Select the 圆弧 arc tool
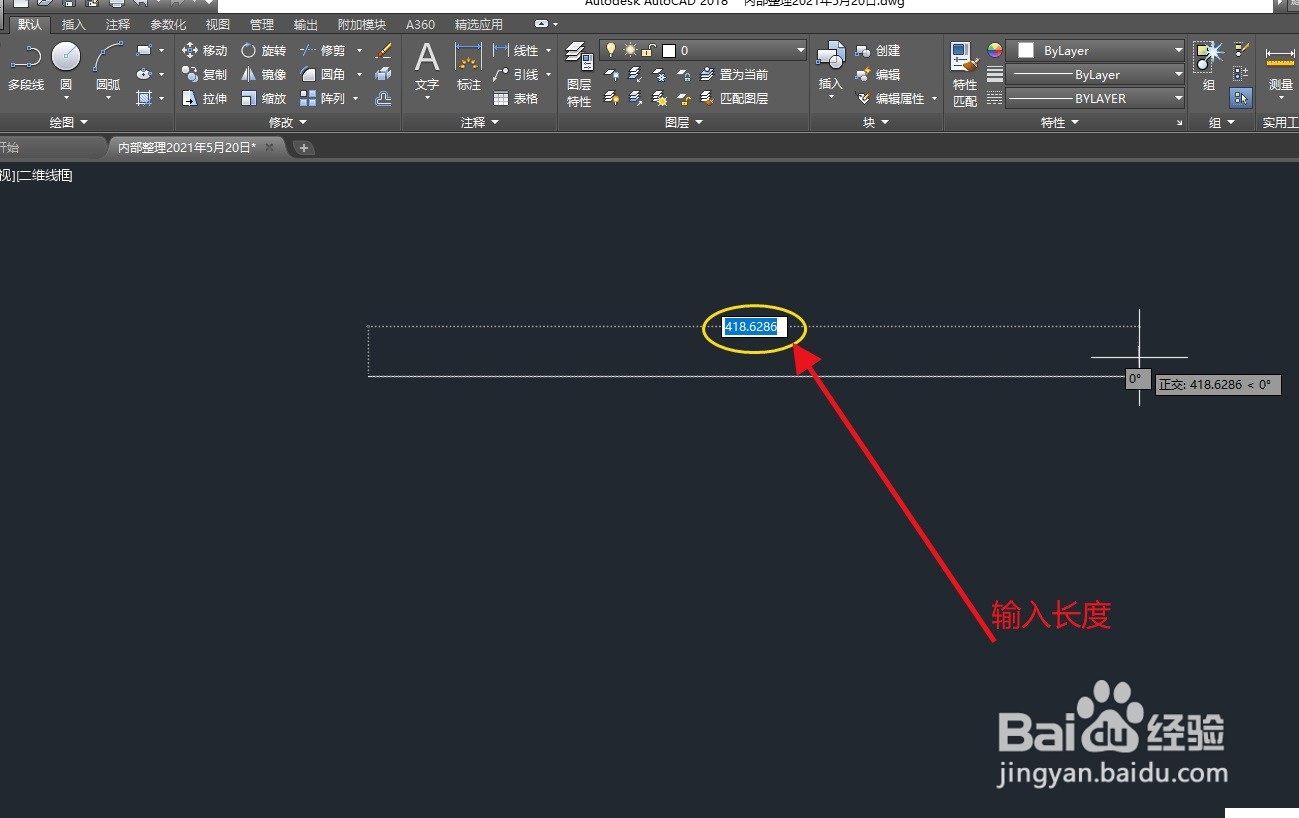 coord(108,67)
